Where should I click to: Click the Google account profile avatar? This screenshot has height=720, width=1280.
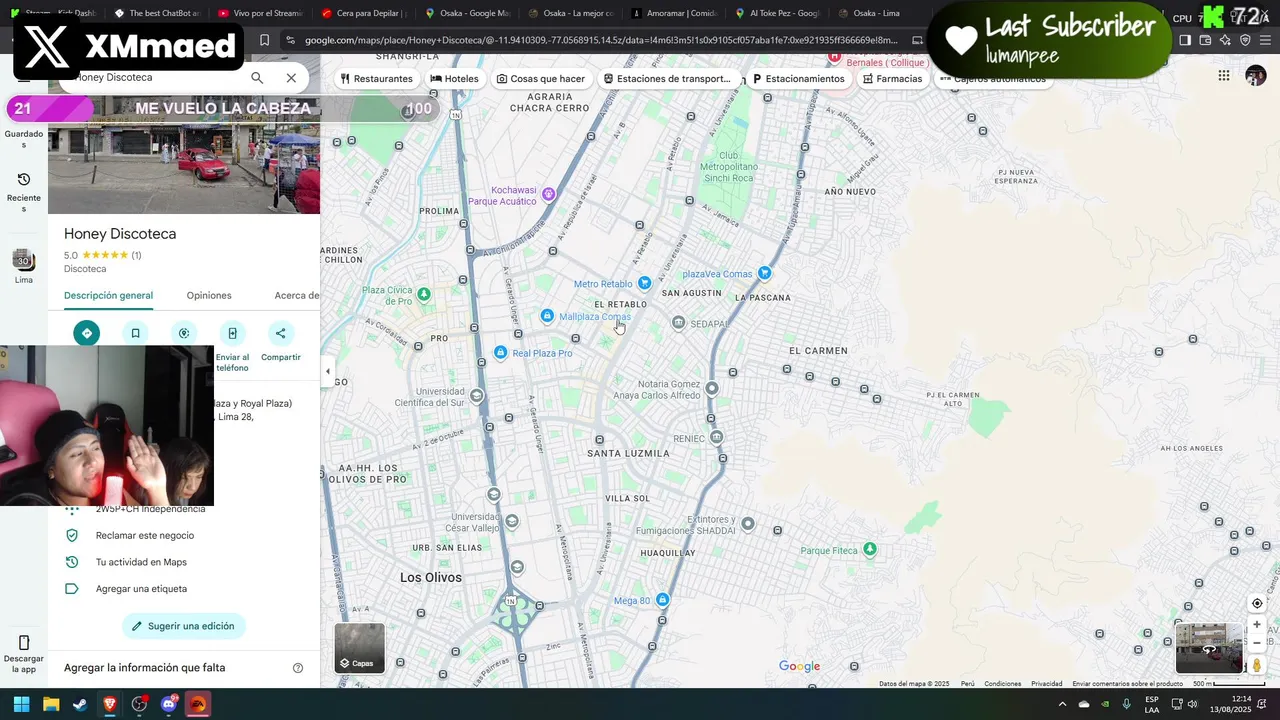1256,76
